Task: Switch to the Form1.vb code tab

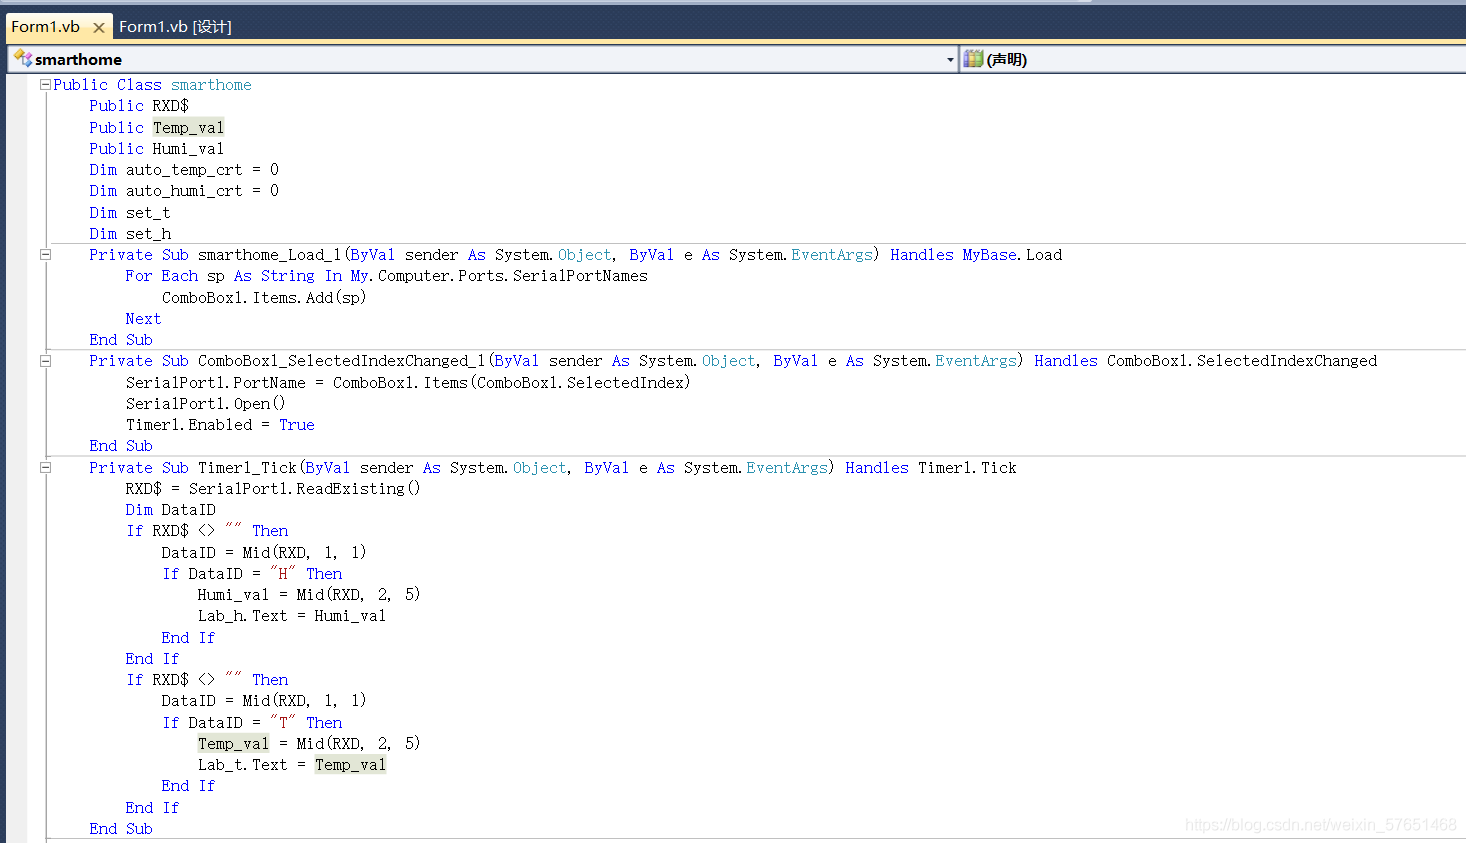Action: pos(46,27)
